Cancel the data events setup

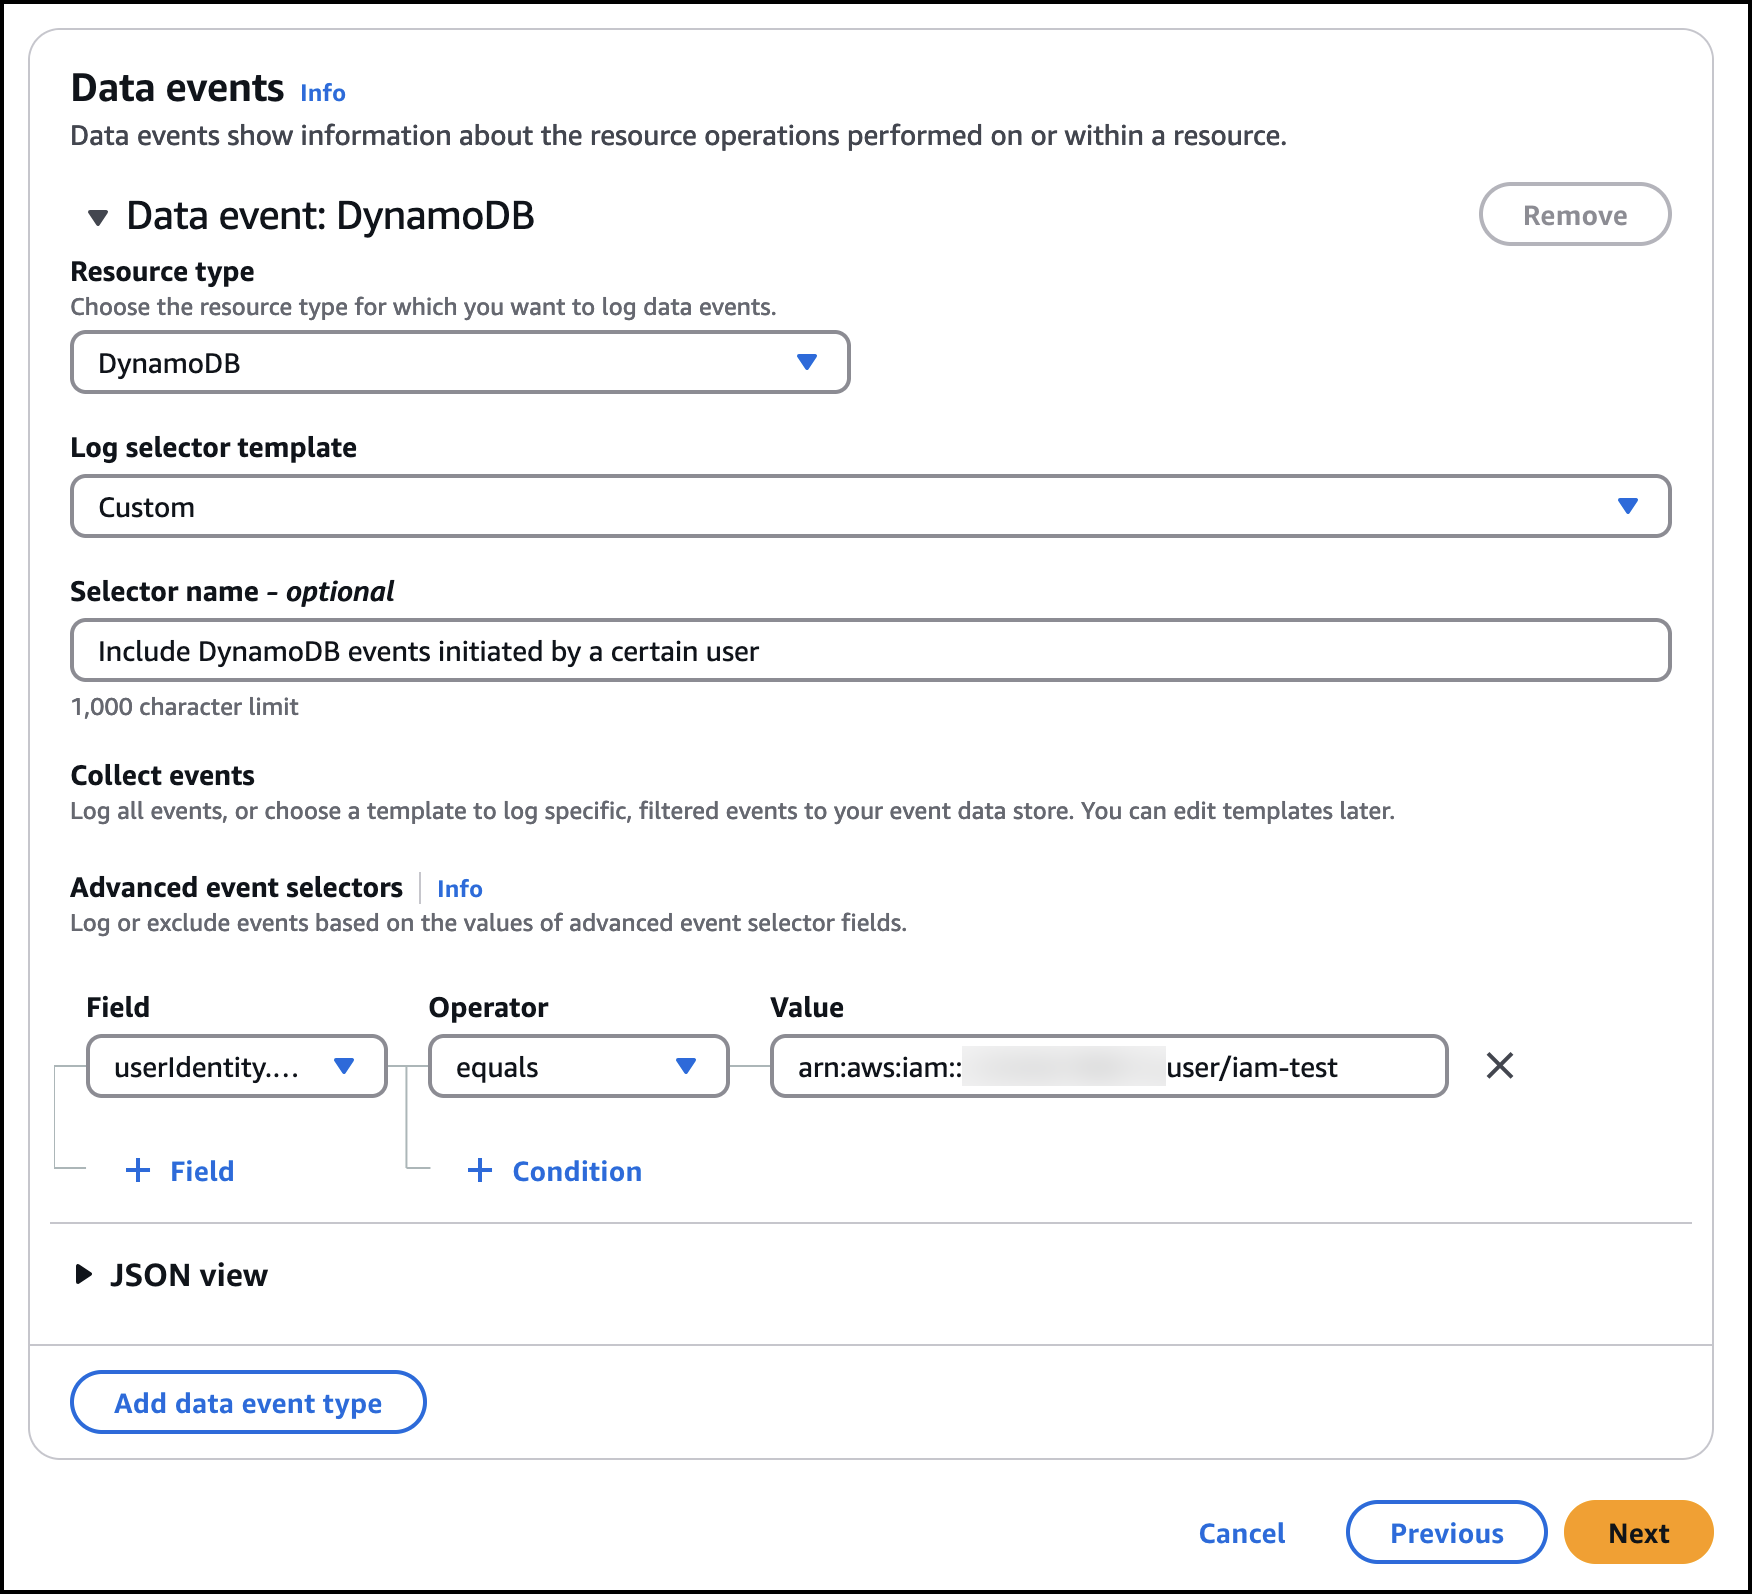click(x=1241, y=1533)
